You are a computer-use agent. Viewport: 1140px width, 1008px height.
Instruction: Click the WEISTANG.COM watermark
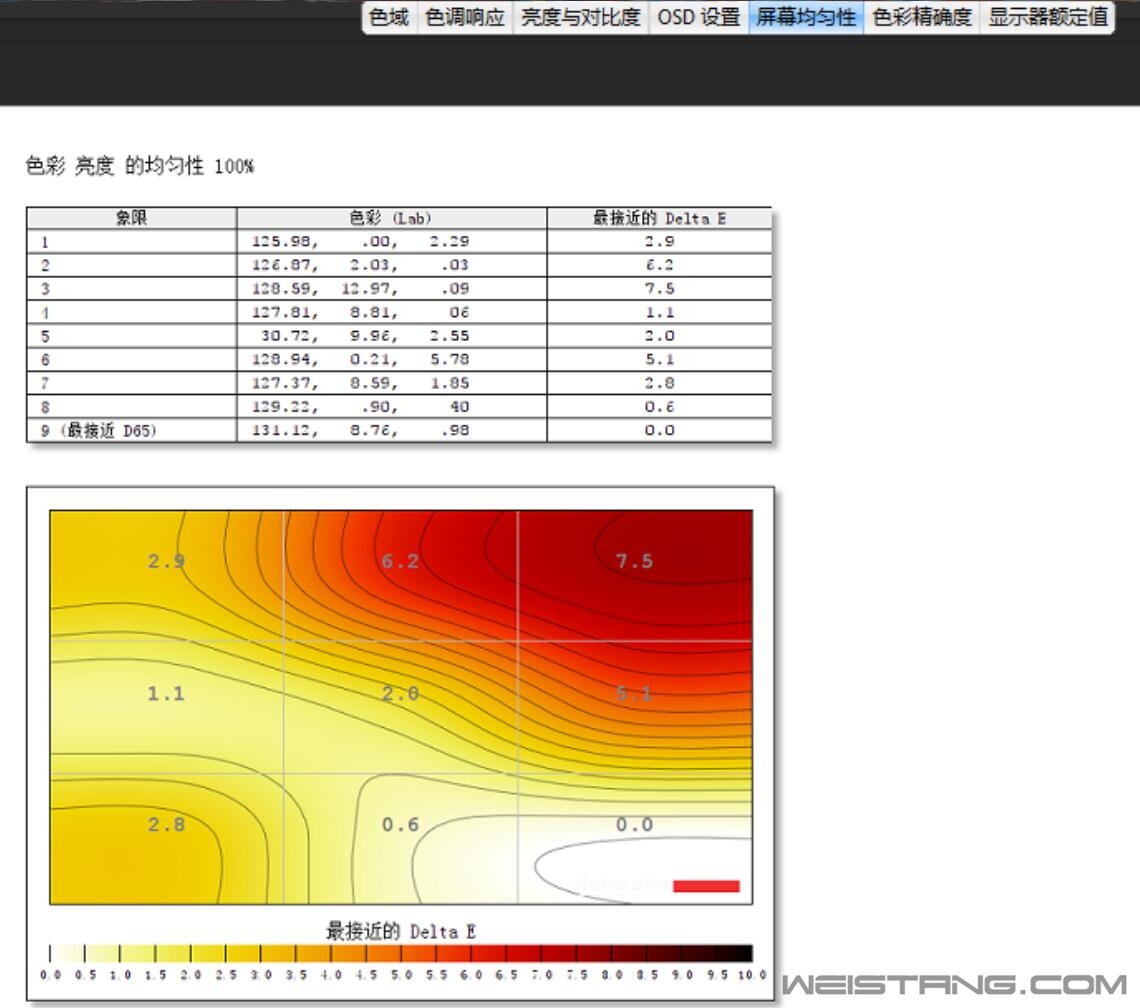pyautogui.click(x=954, y=984)
